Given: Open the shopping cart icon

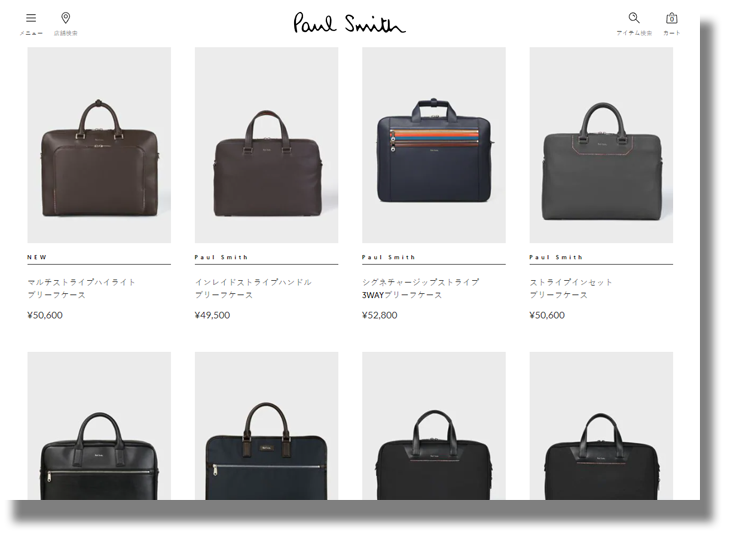Looking at the screenshot, I should pos(672,18).
